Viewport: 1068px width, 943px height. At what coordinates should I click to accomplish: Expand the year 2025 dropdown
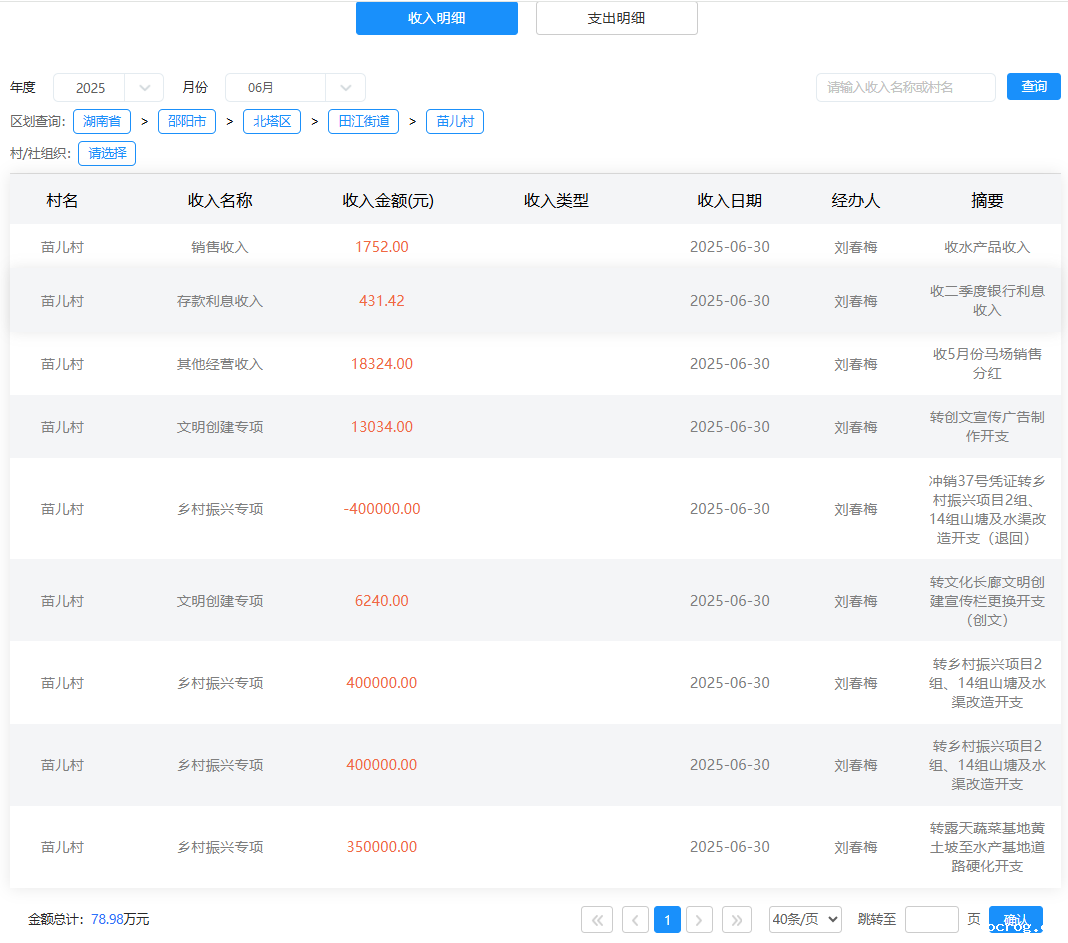[x=108, y=88]
